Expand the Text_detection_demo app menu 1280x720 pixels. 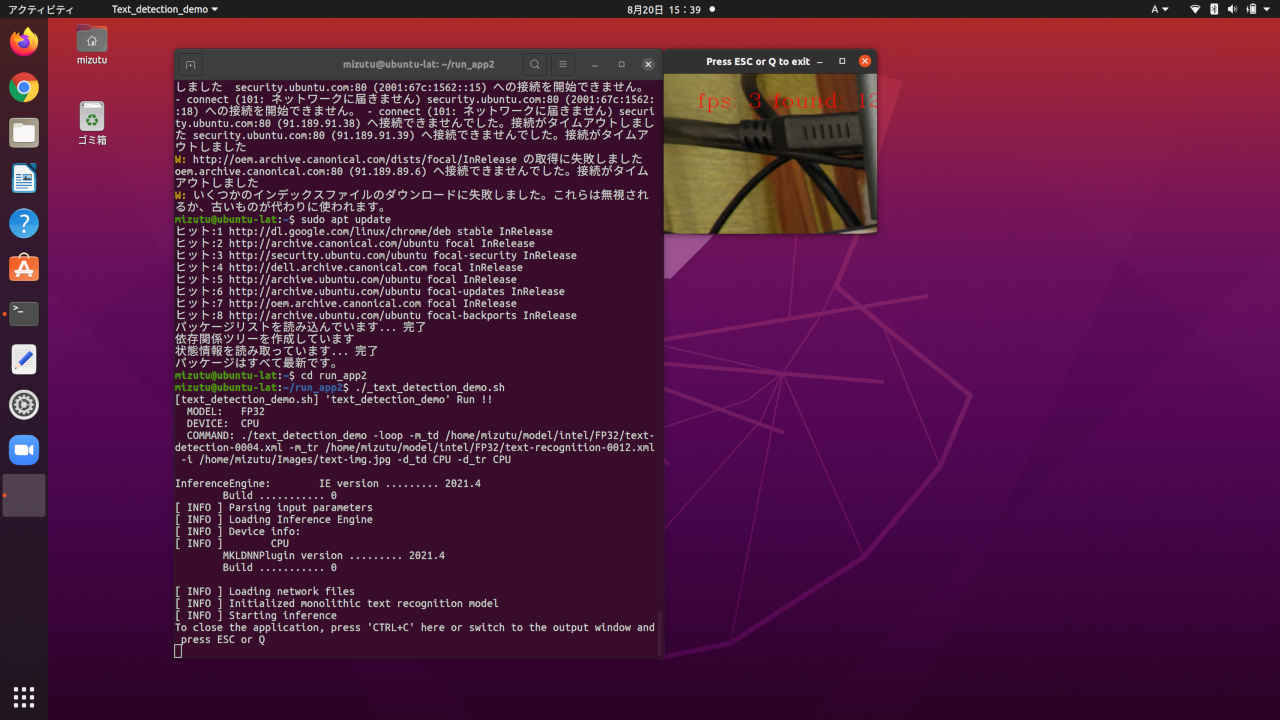pos(164,9)
